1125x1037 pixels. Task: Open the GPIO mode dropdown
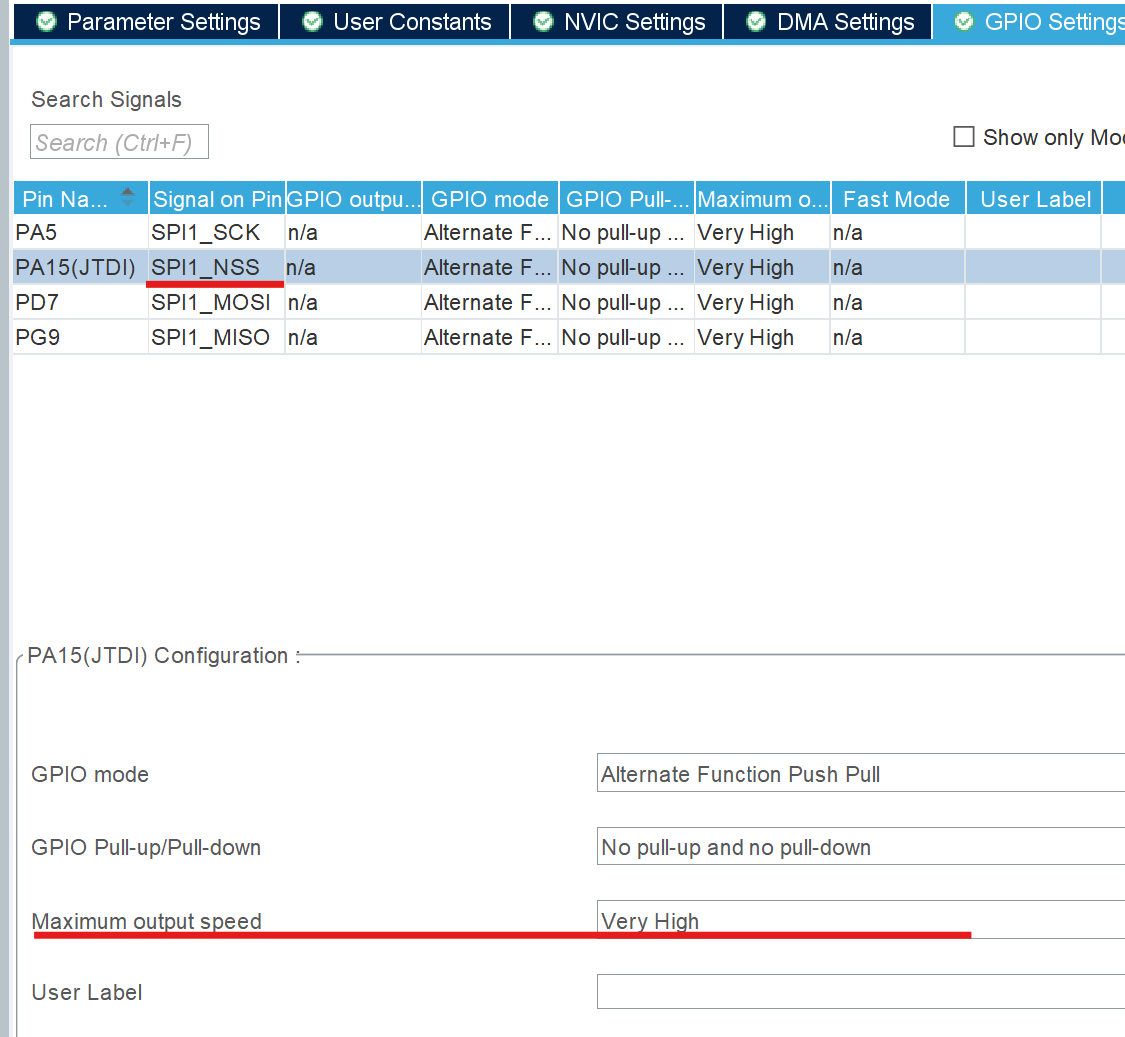pos(860,773)
